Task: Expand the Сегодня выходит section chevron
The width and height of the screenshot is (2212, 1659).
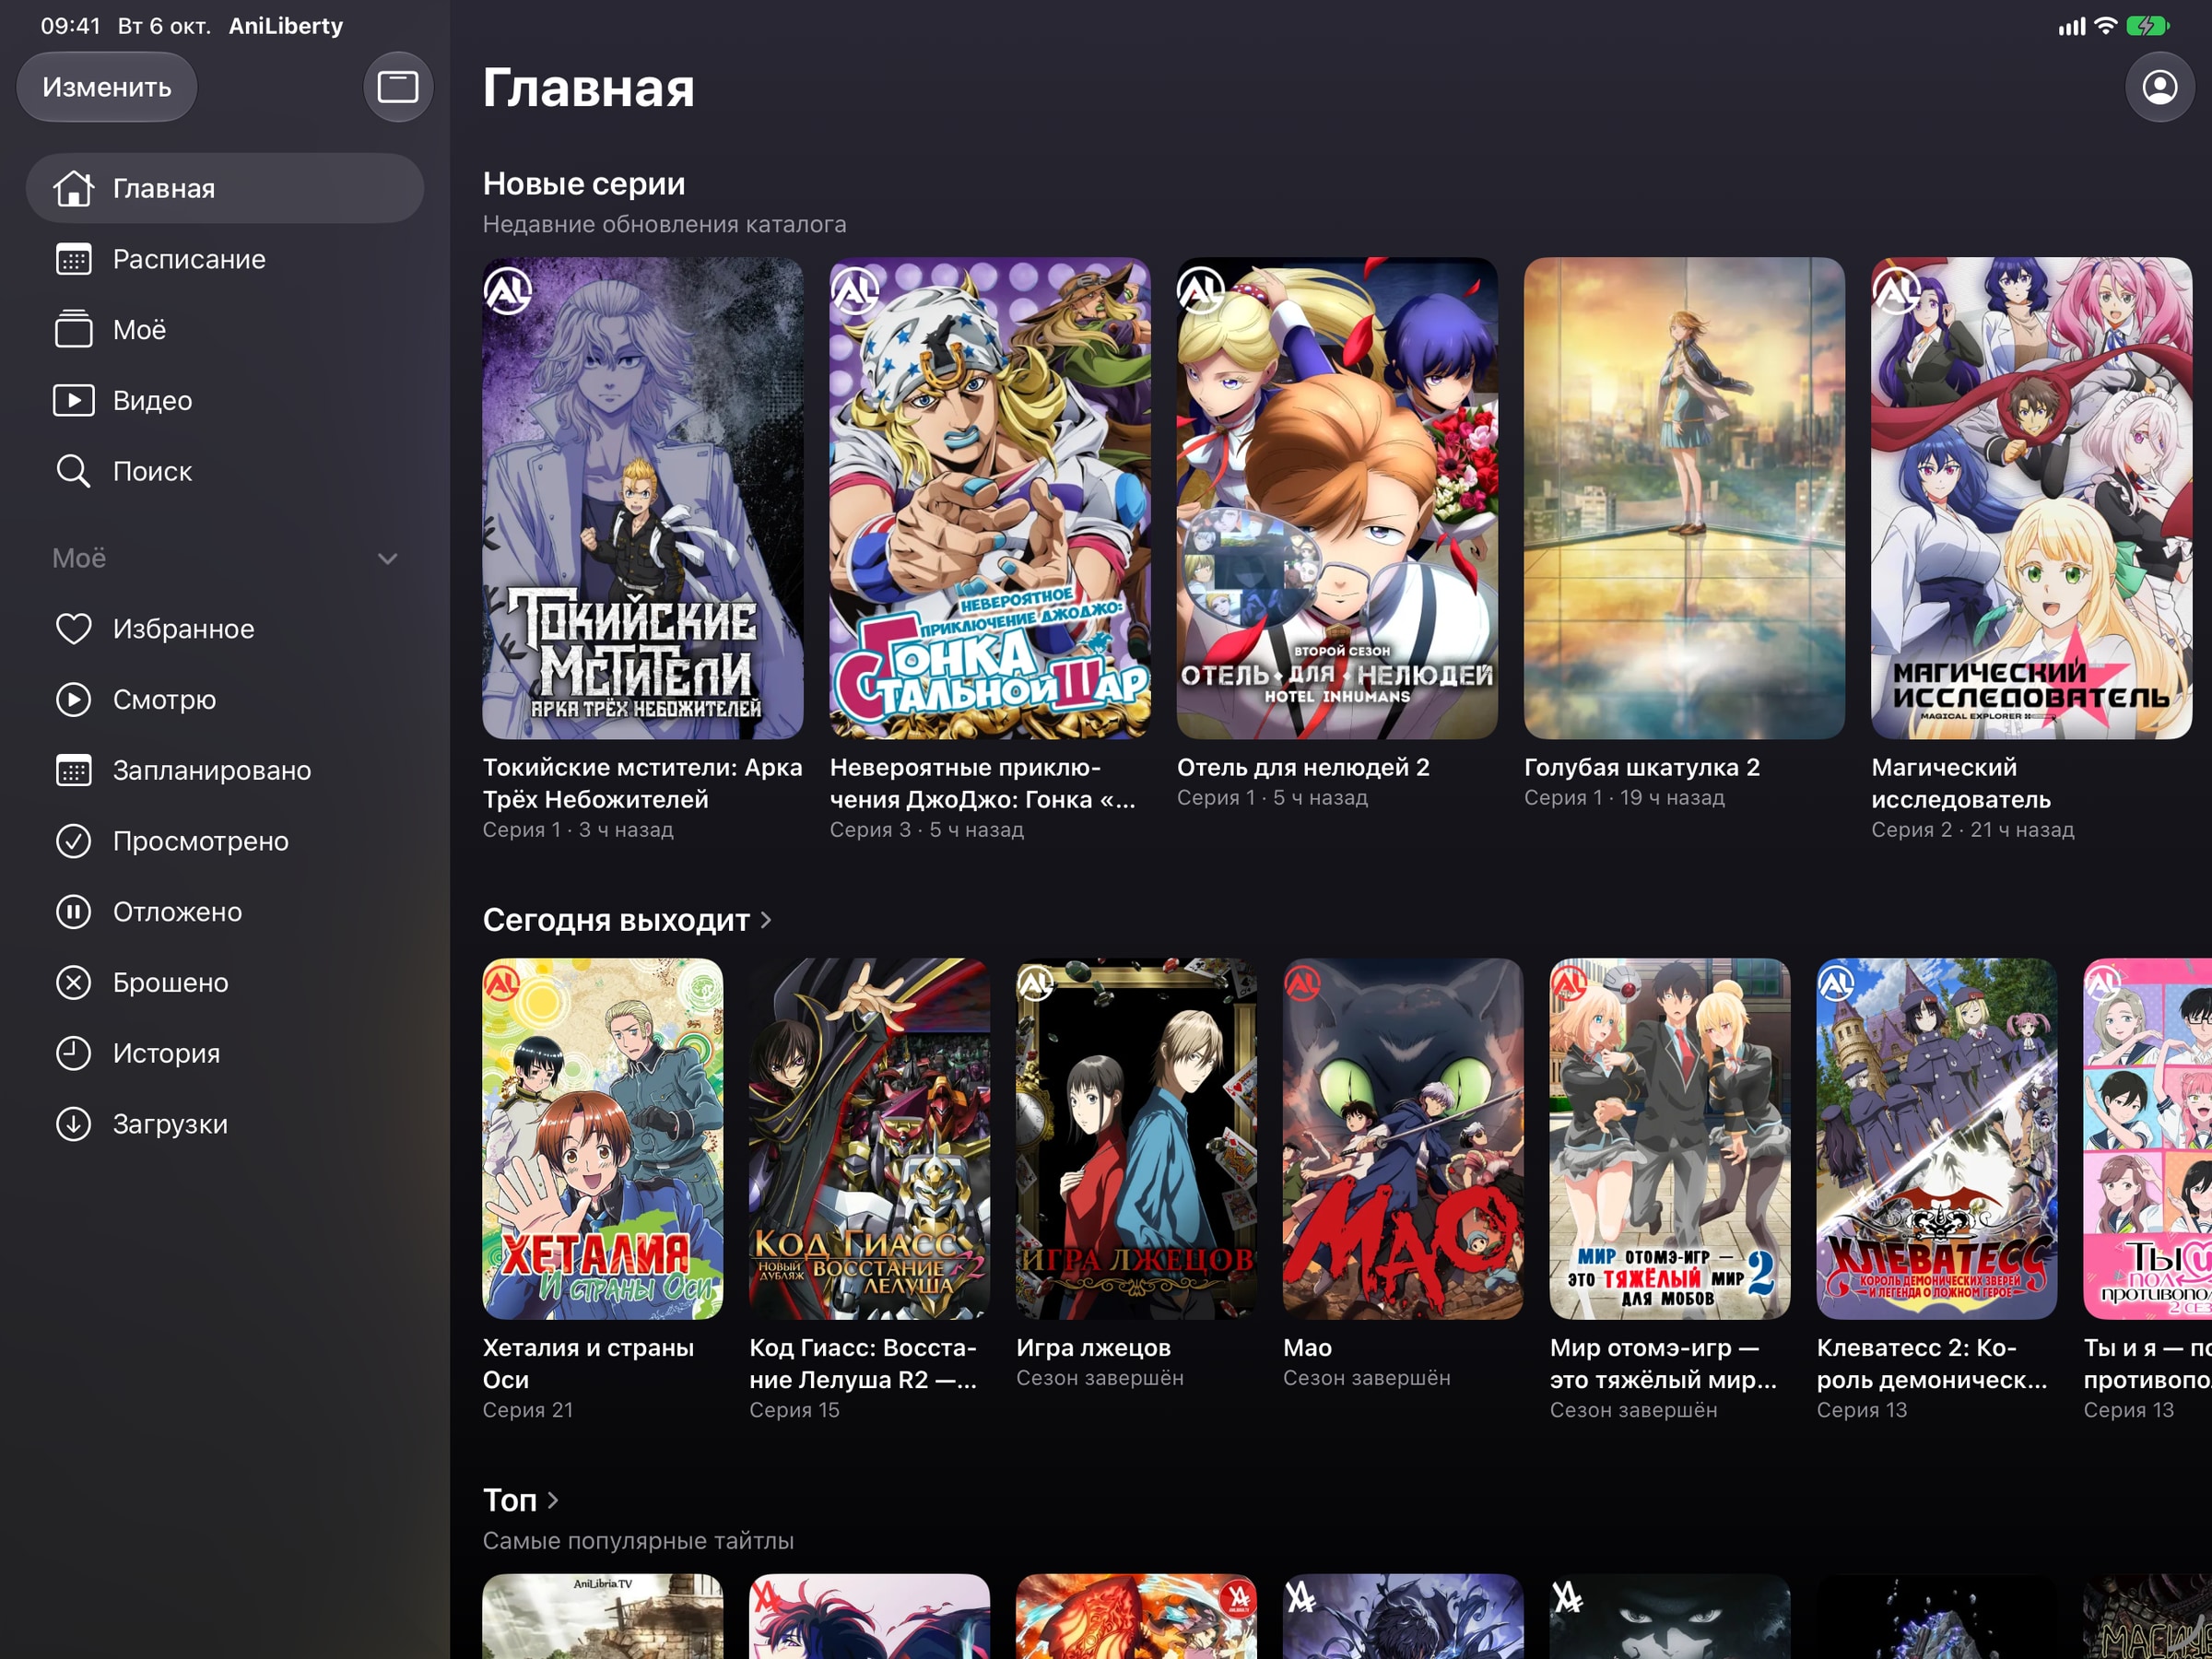Action: click(766, 919)
